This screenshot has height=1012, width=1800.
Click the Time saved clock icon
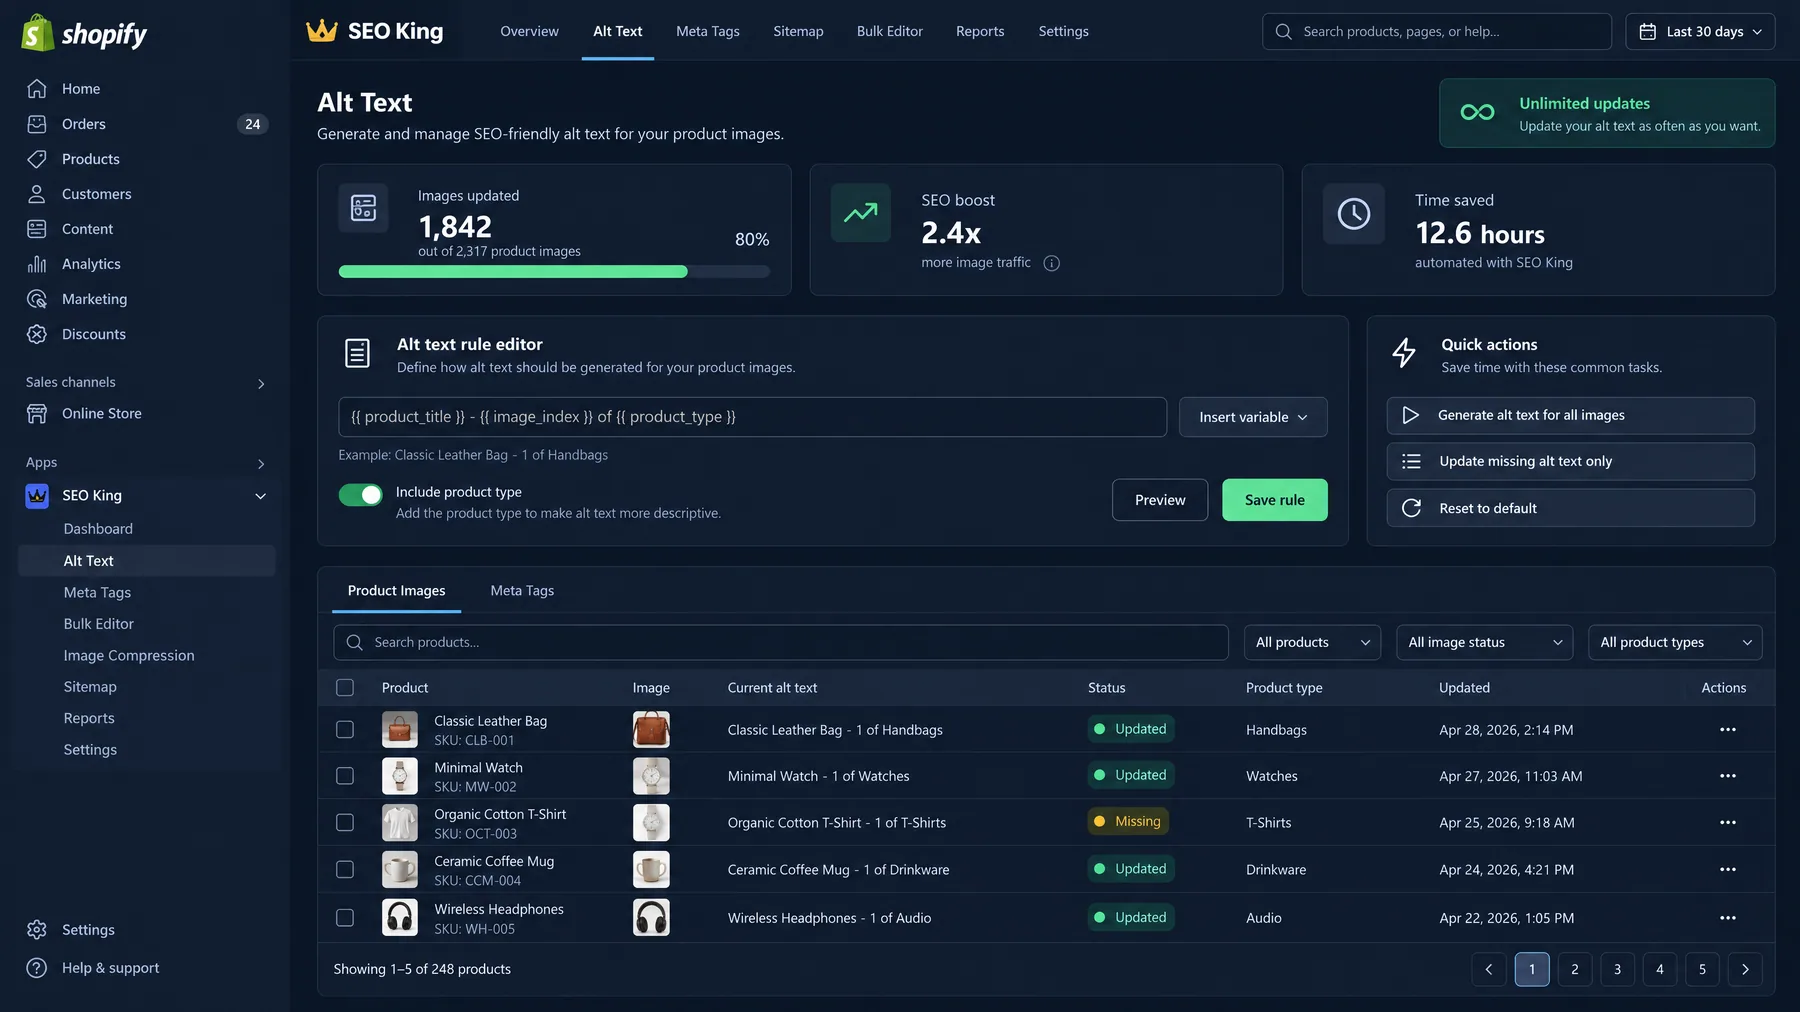point(1354,213)
